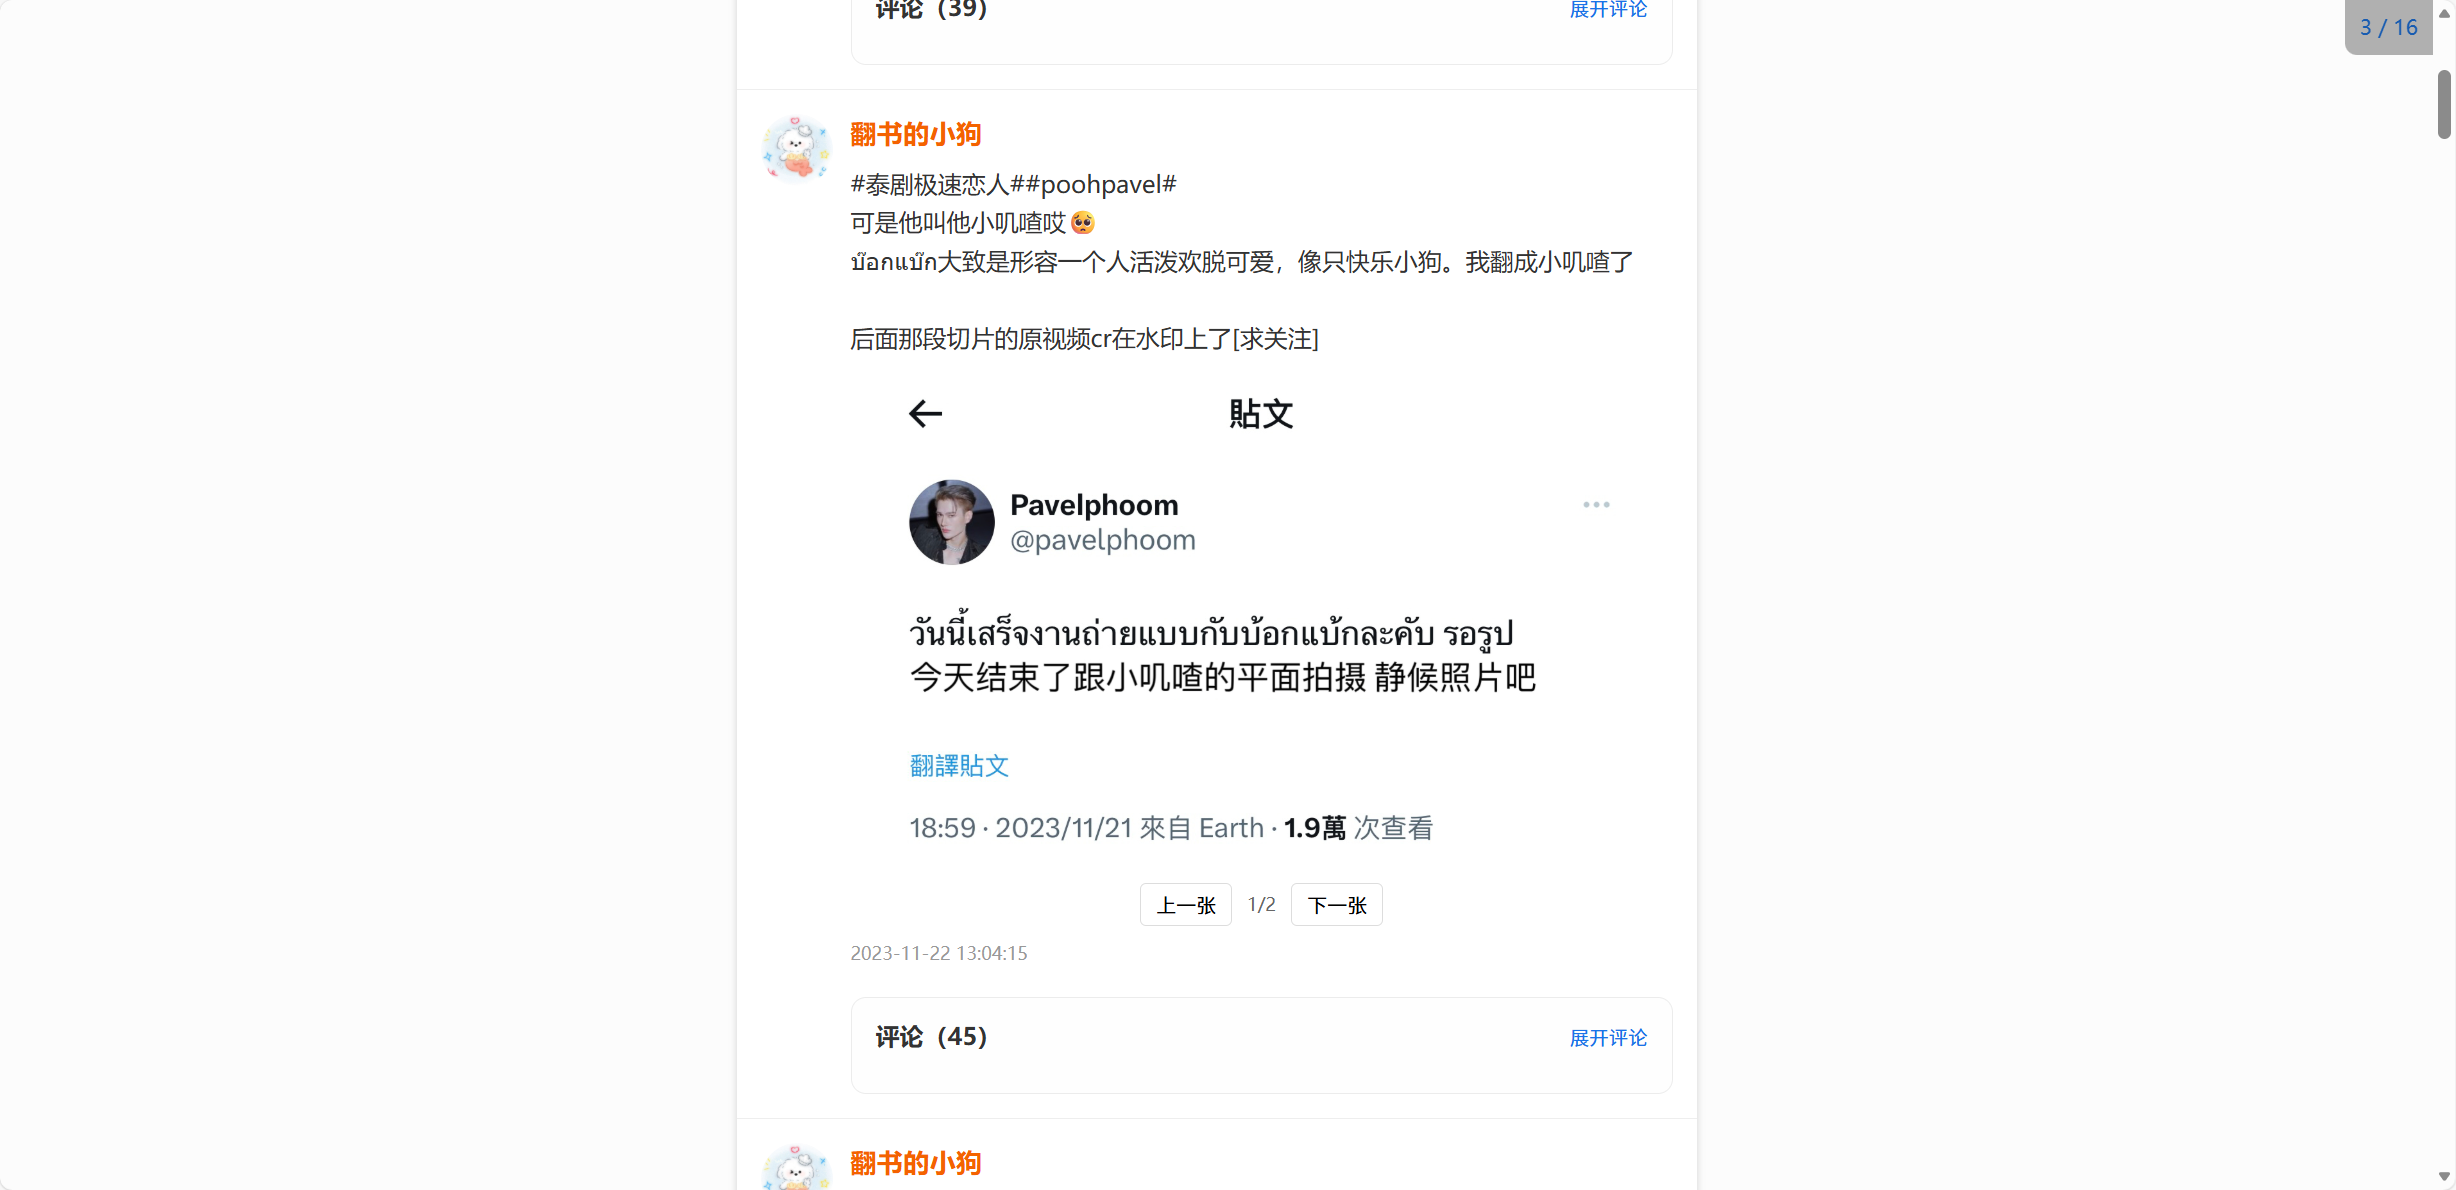The width and height of the screenshot is (2456, 1190).
Task: Click the face emoji after 可是他叫他小叽喳哎
Action: (1083, 223)
